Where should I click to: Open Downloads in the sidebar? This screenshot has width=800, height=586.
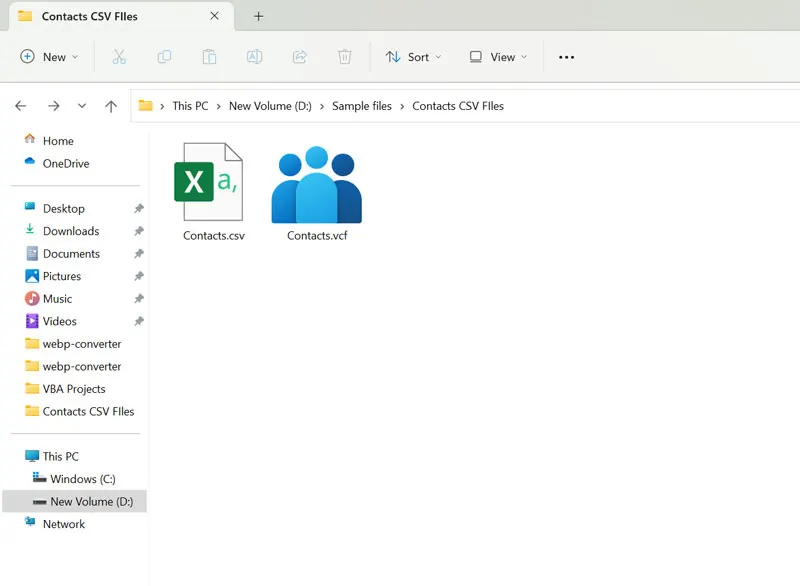point(70,231)
